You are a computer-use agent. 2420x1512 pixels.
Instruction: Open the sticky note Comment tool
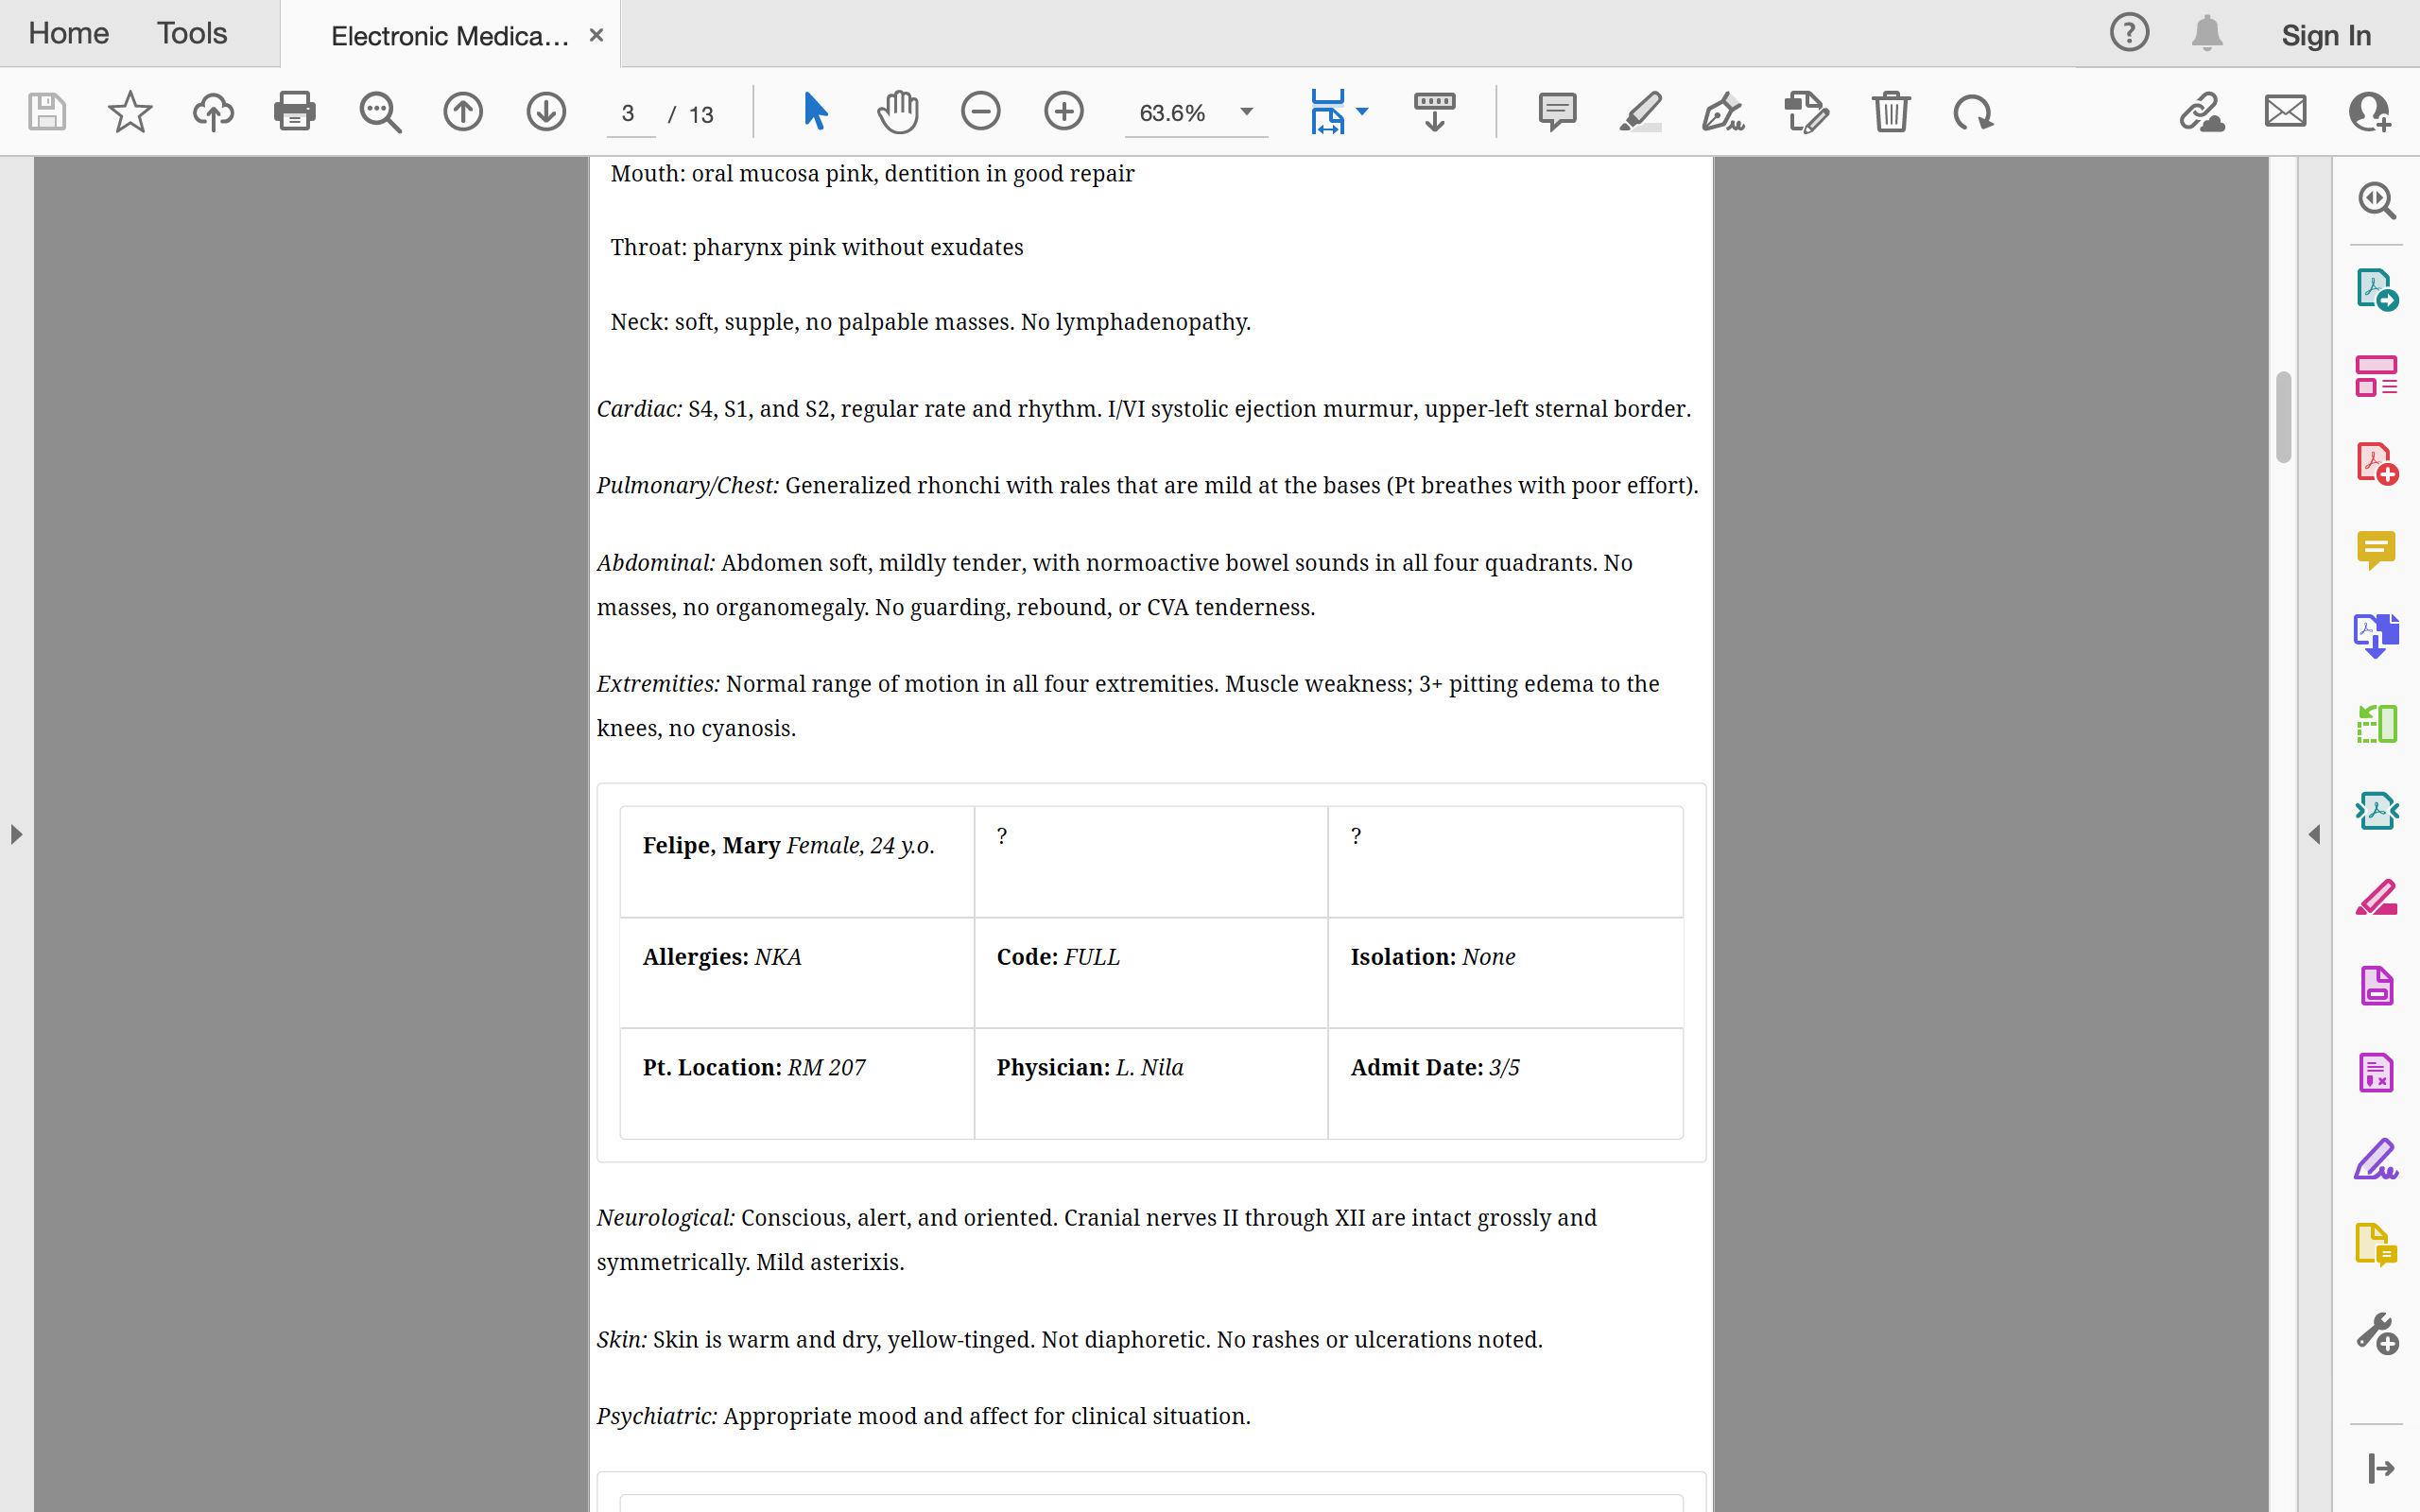(1557, 111)
